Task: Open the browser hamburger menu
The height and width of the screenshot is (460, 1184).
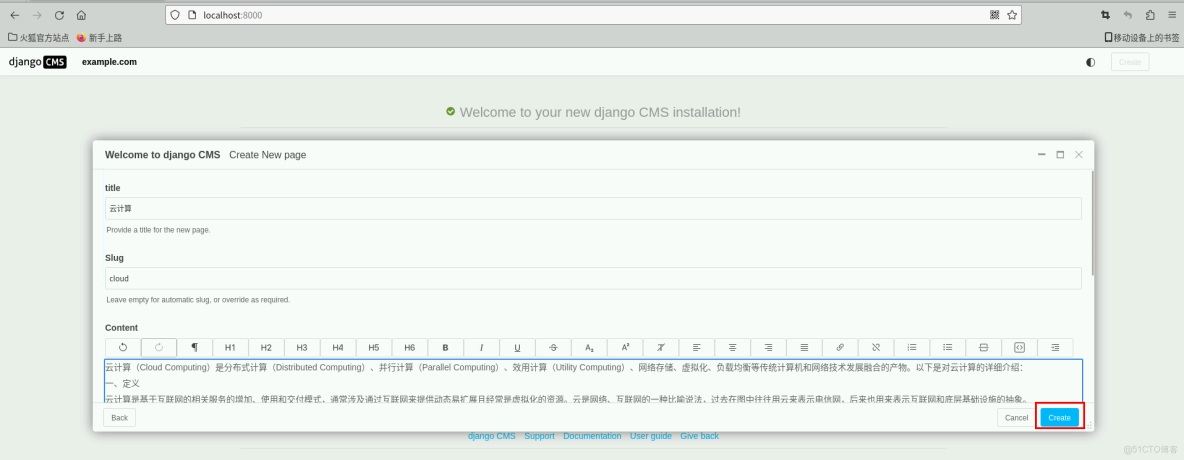Action: pyautogui.click(x=1170, y=15)
